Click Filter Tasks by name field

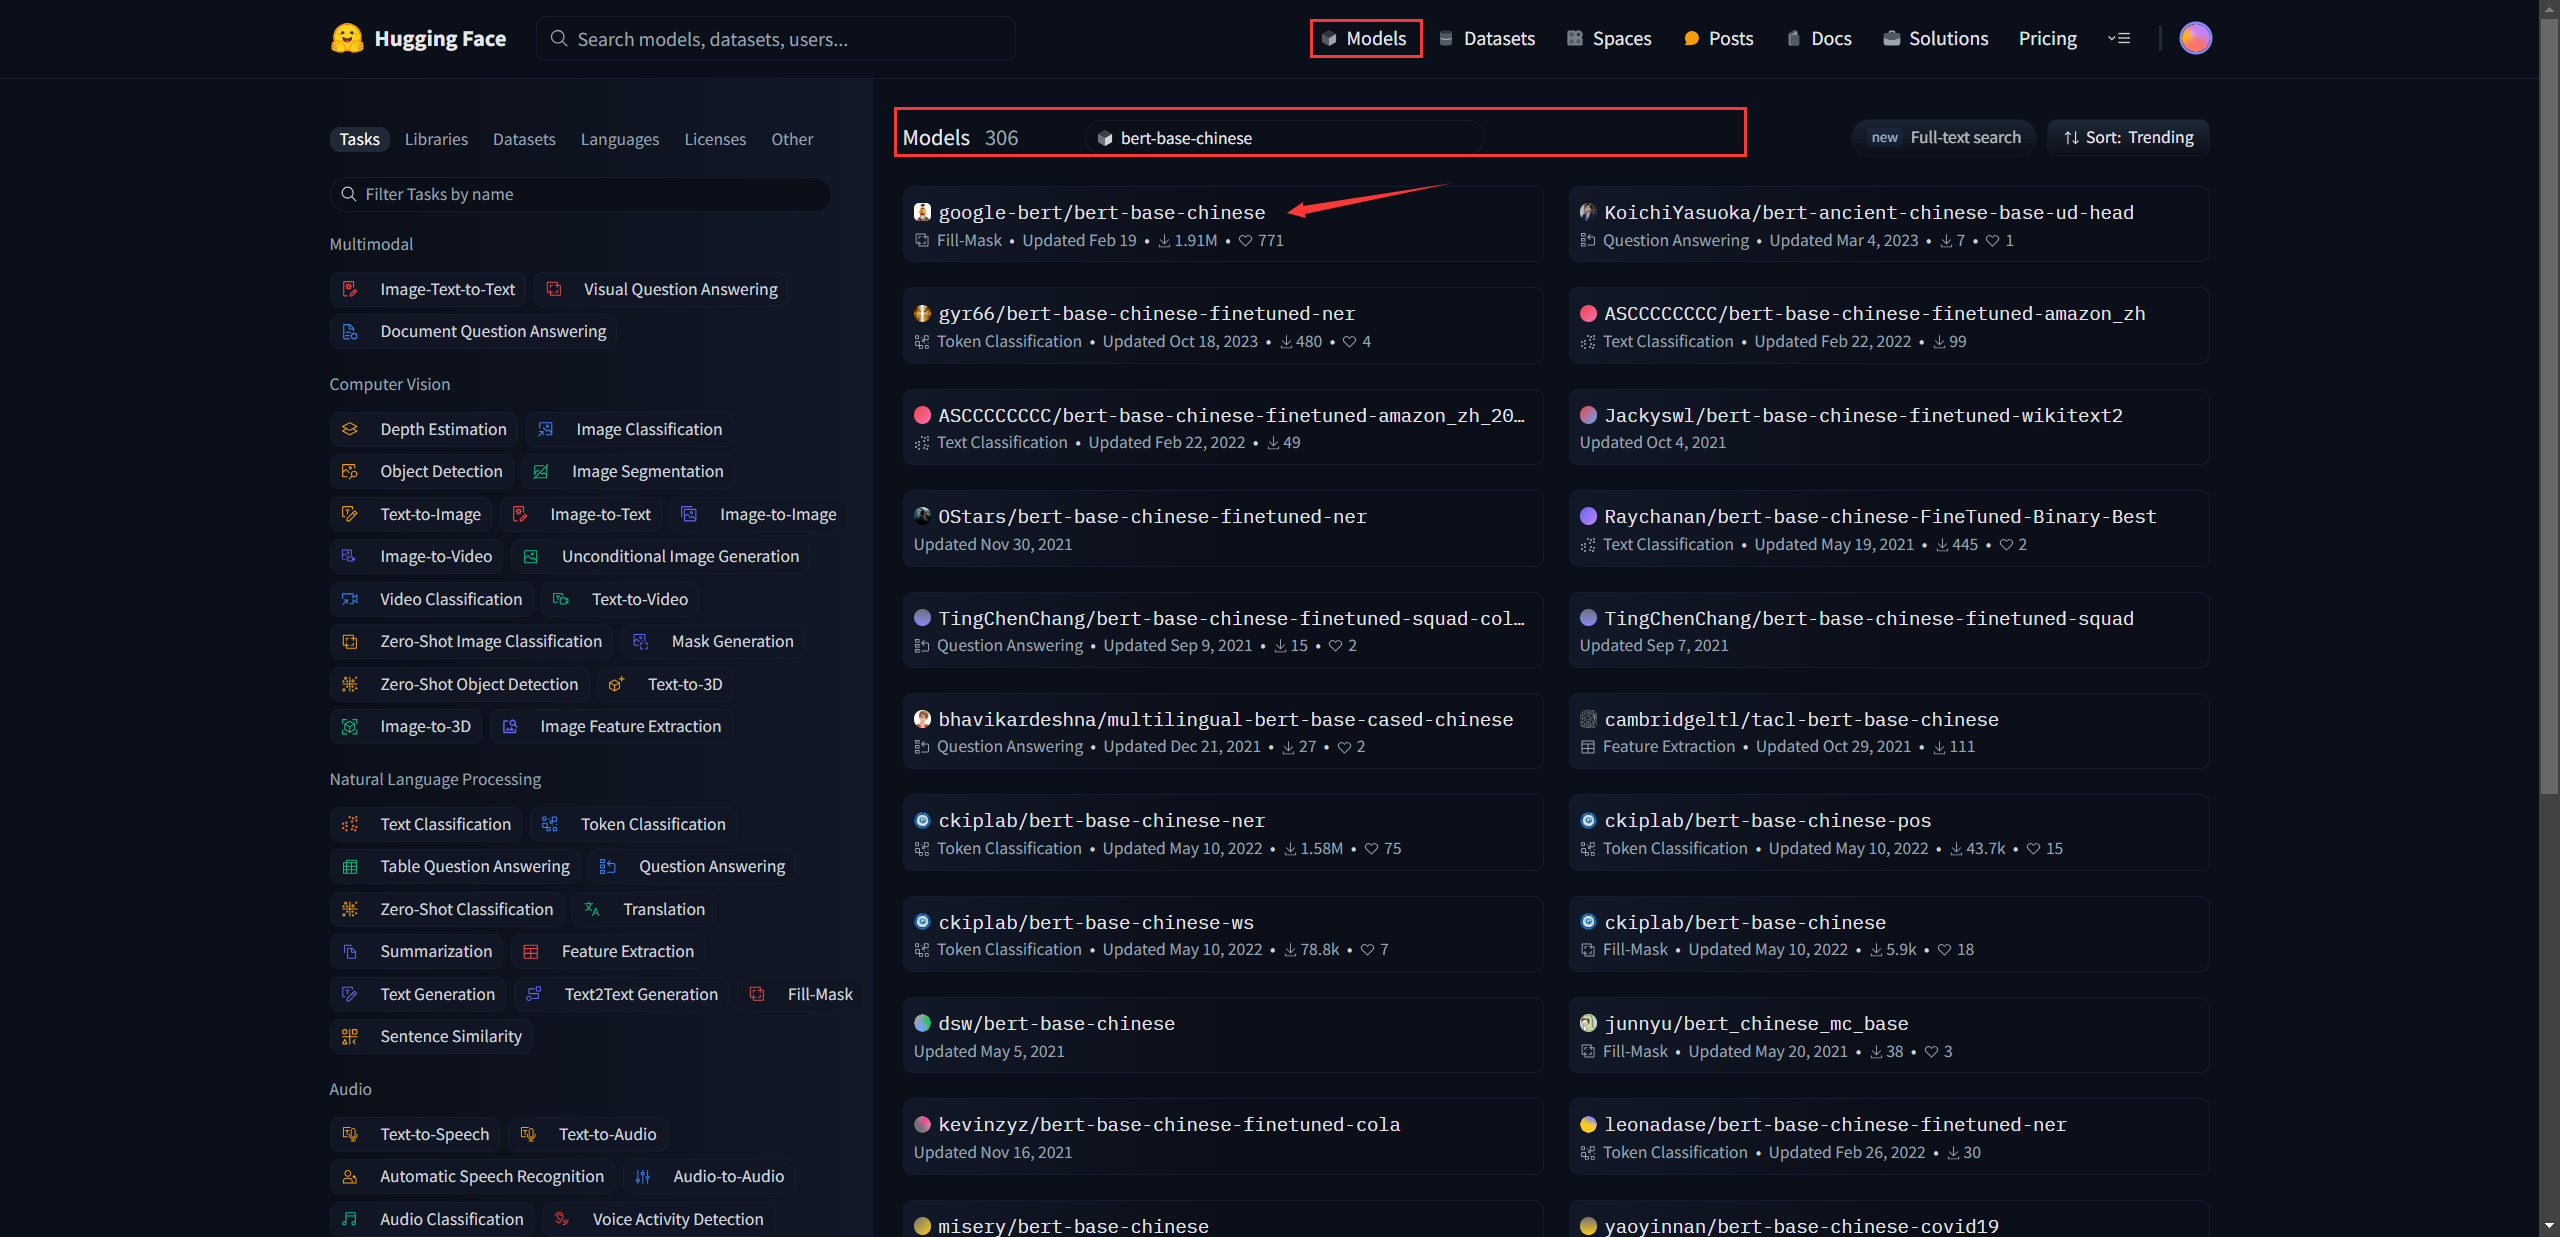point(580,194)
